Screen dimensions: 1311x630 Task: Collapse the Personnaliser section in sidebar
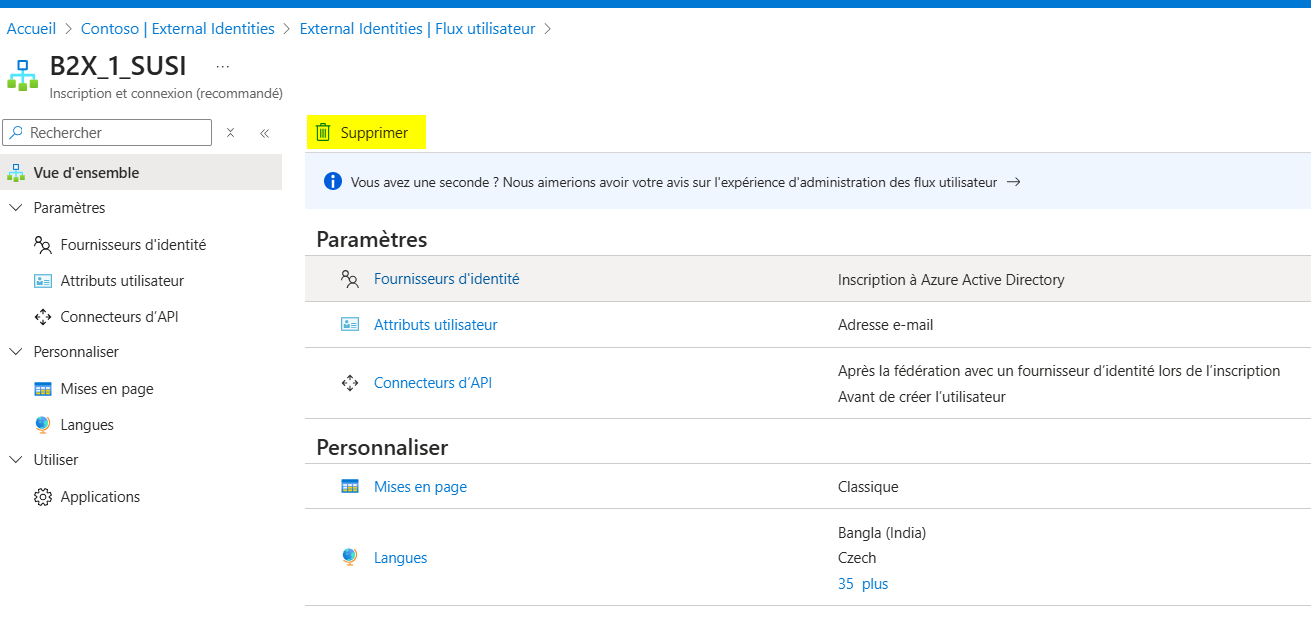(15, 352)
